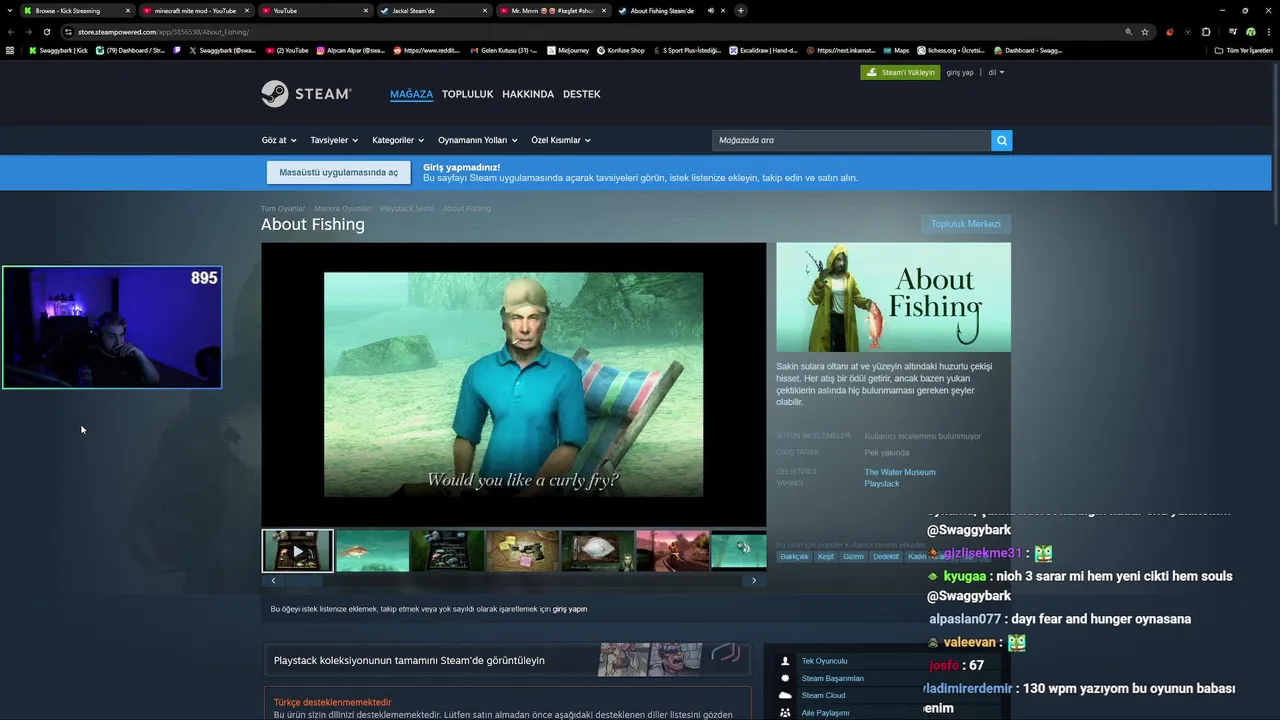Open the Konfuse Shop bookmark
The image size is (1280, 720).
point(621,50)
